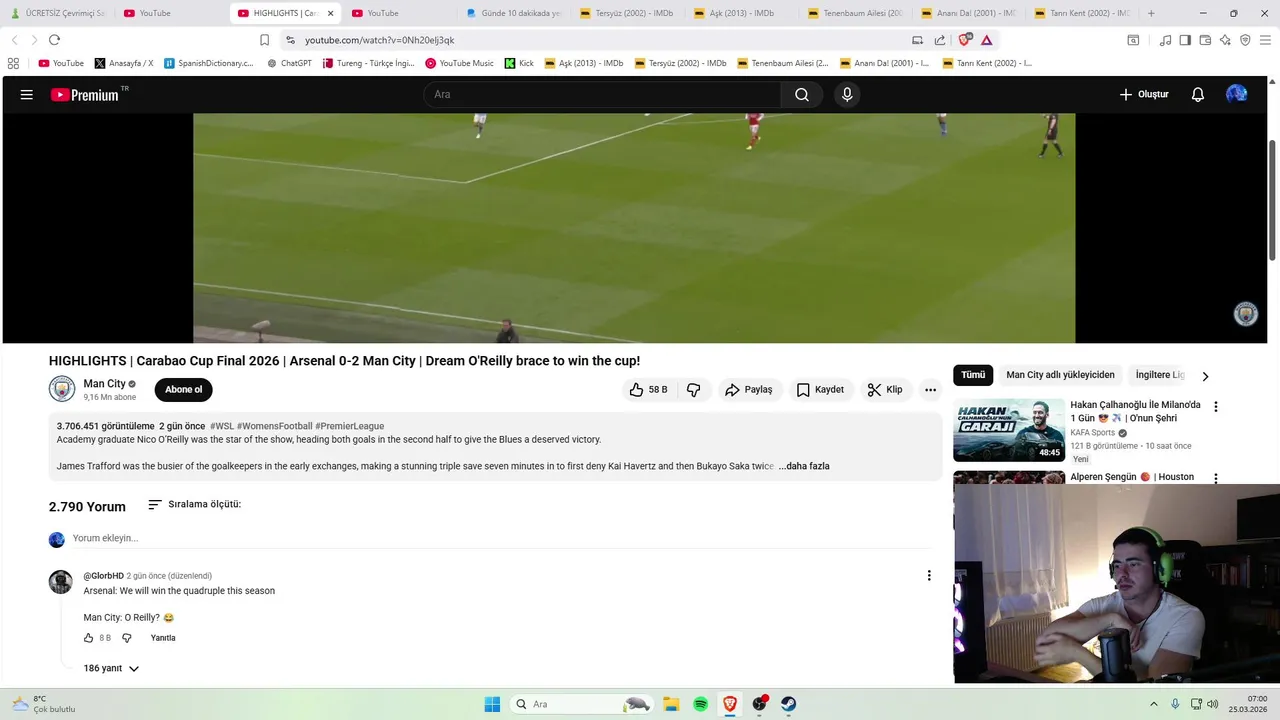
Task: Start voice search with microphone icon
Action: (847, 95)
